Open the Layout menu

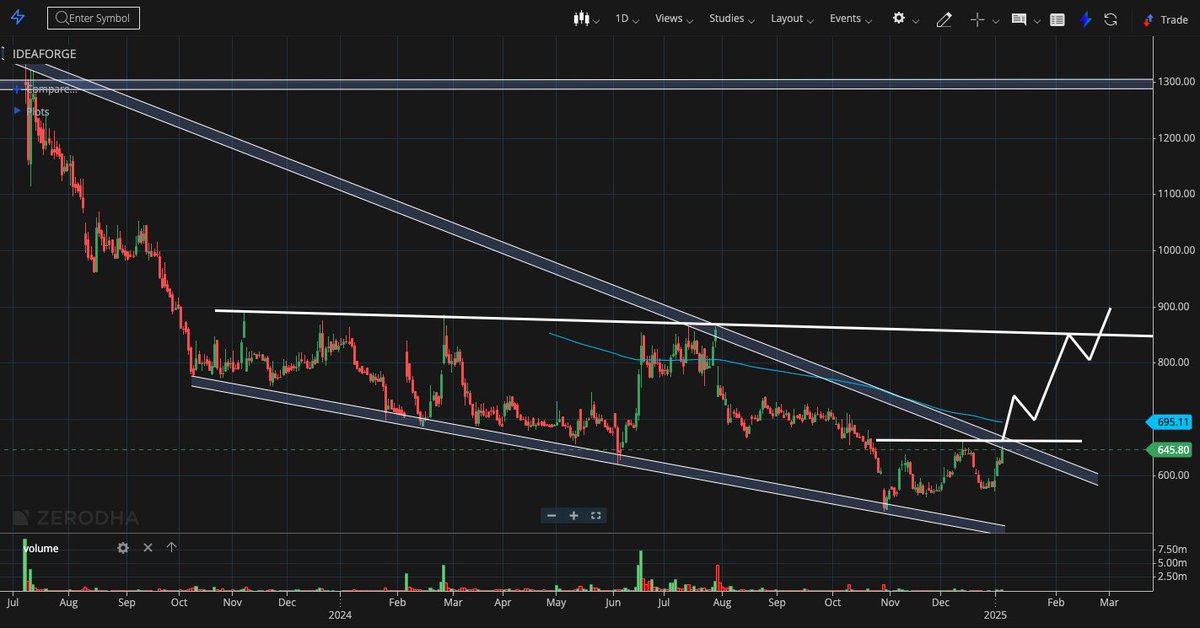(x=793, y=18)
